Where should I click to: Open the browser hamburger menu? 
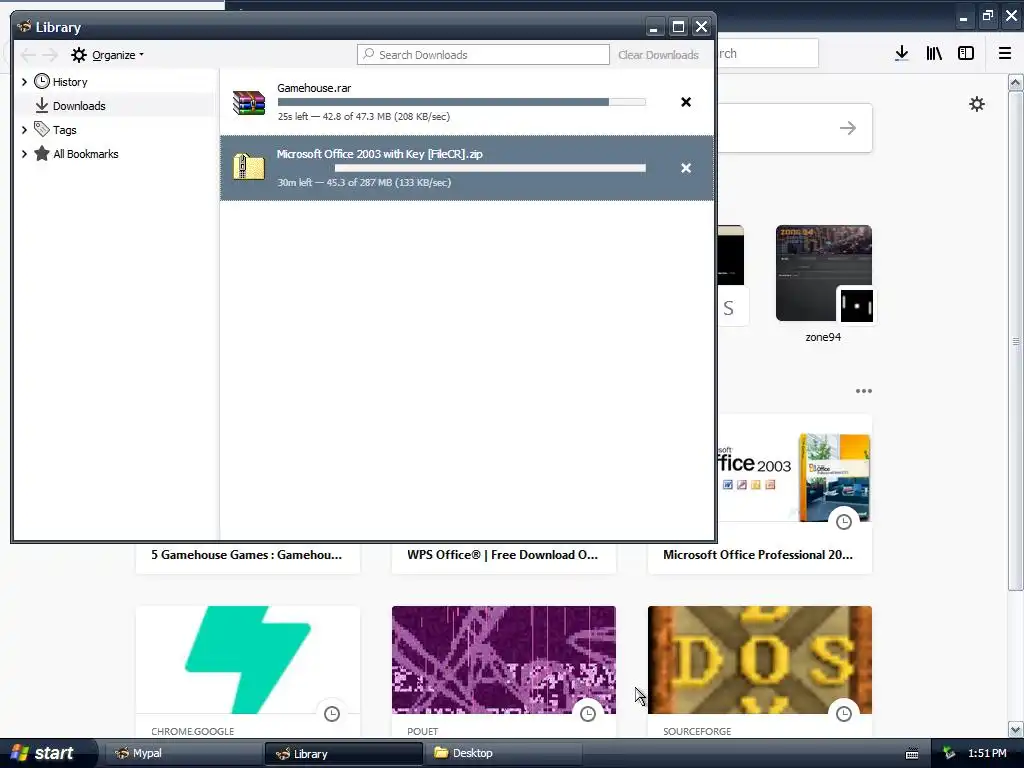coord(1005,54)
